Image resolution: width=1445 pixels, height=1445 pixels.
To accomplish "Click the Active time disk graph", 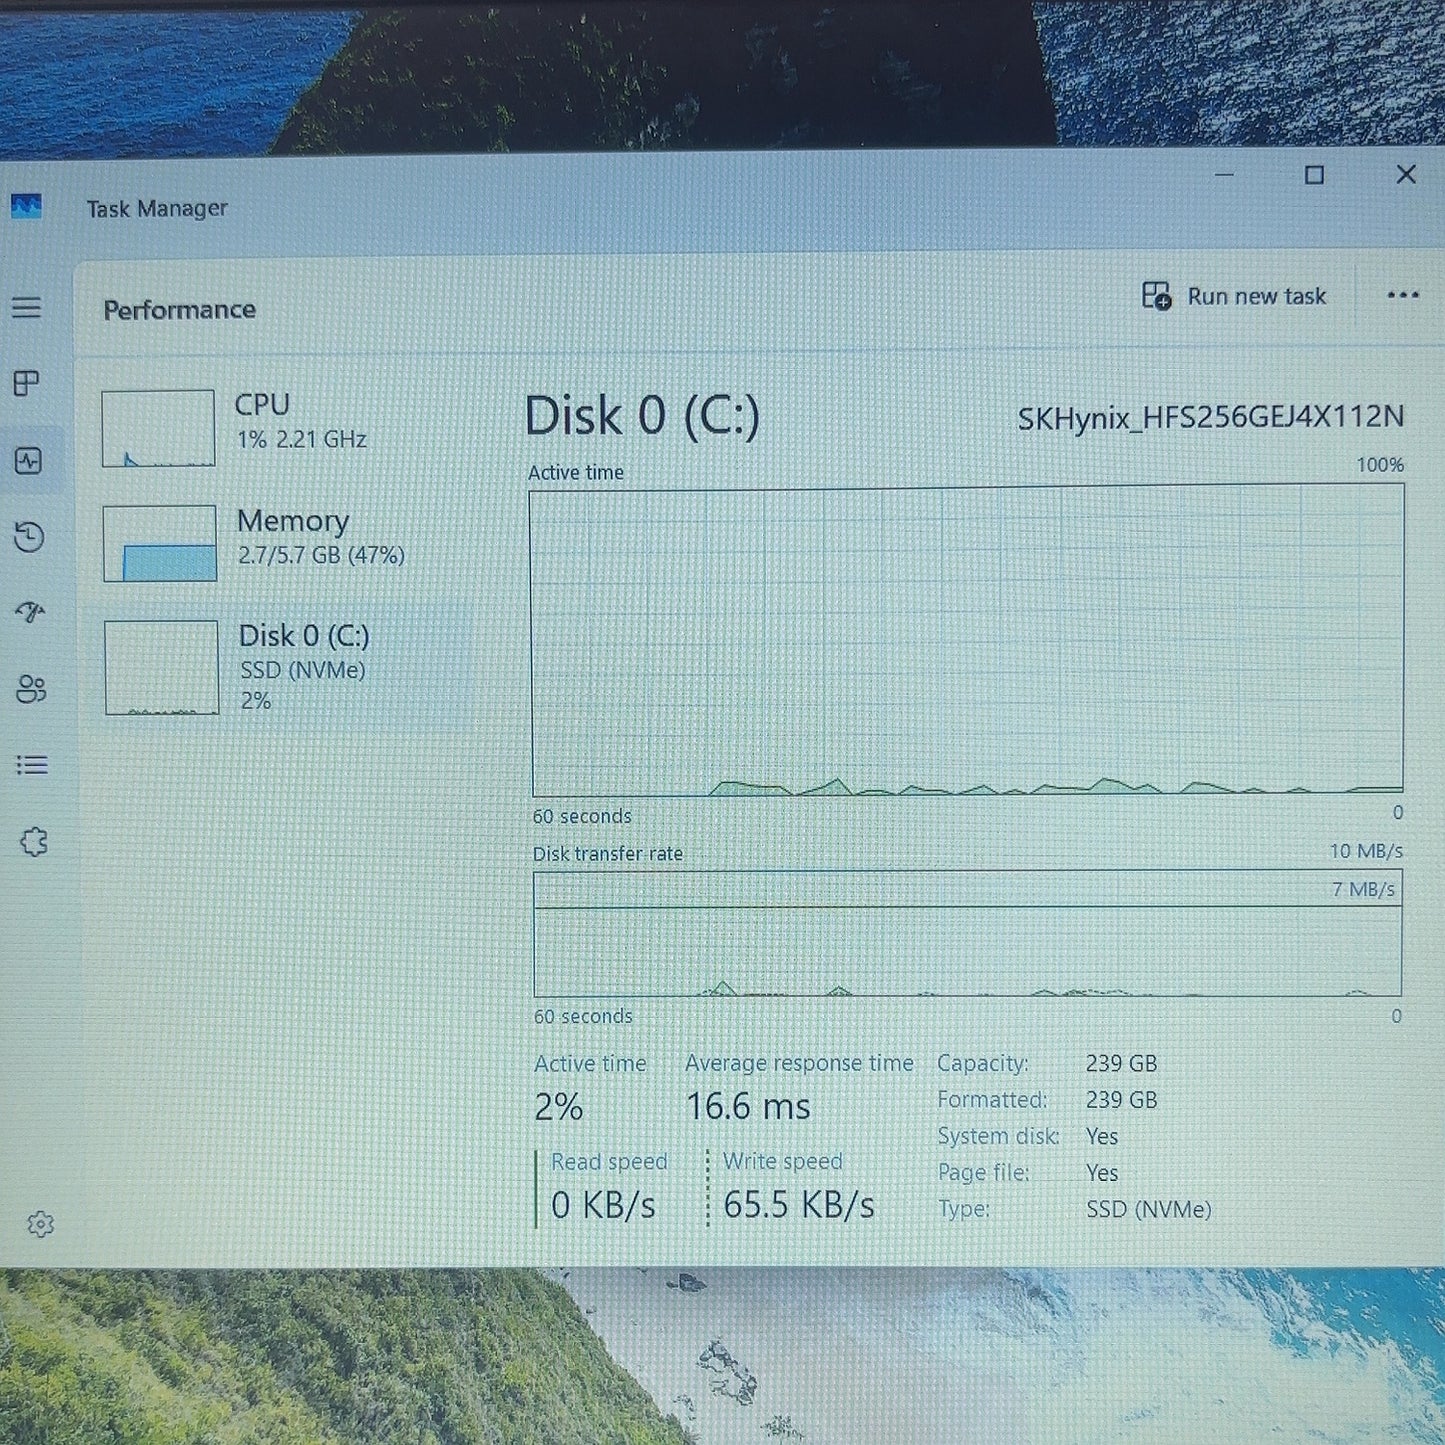I will [967, 640].
